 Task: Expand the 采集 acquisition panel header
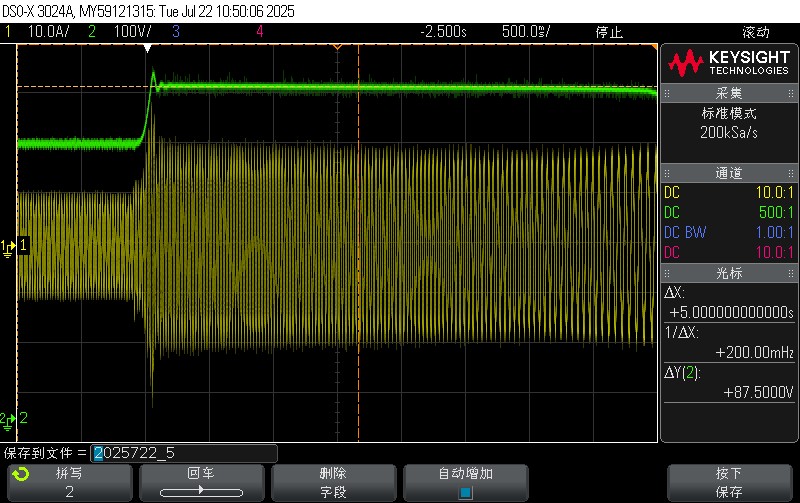tap(728, 93)
